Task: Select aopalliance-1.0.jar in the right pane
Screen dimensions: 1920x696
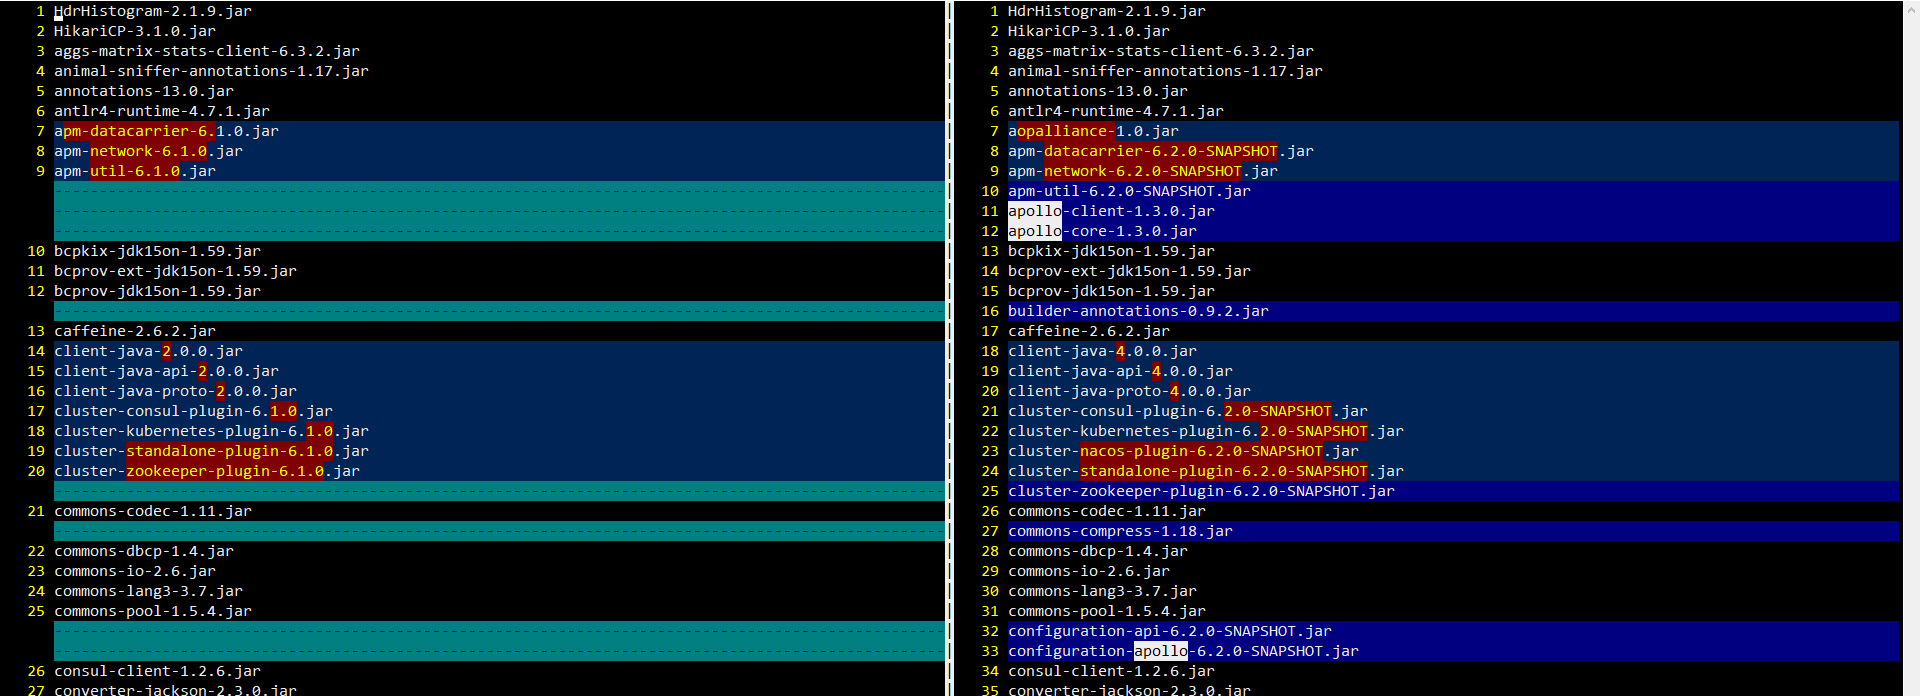Action: 1093,131
